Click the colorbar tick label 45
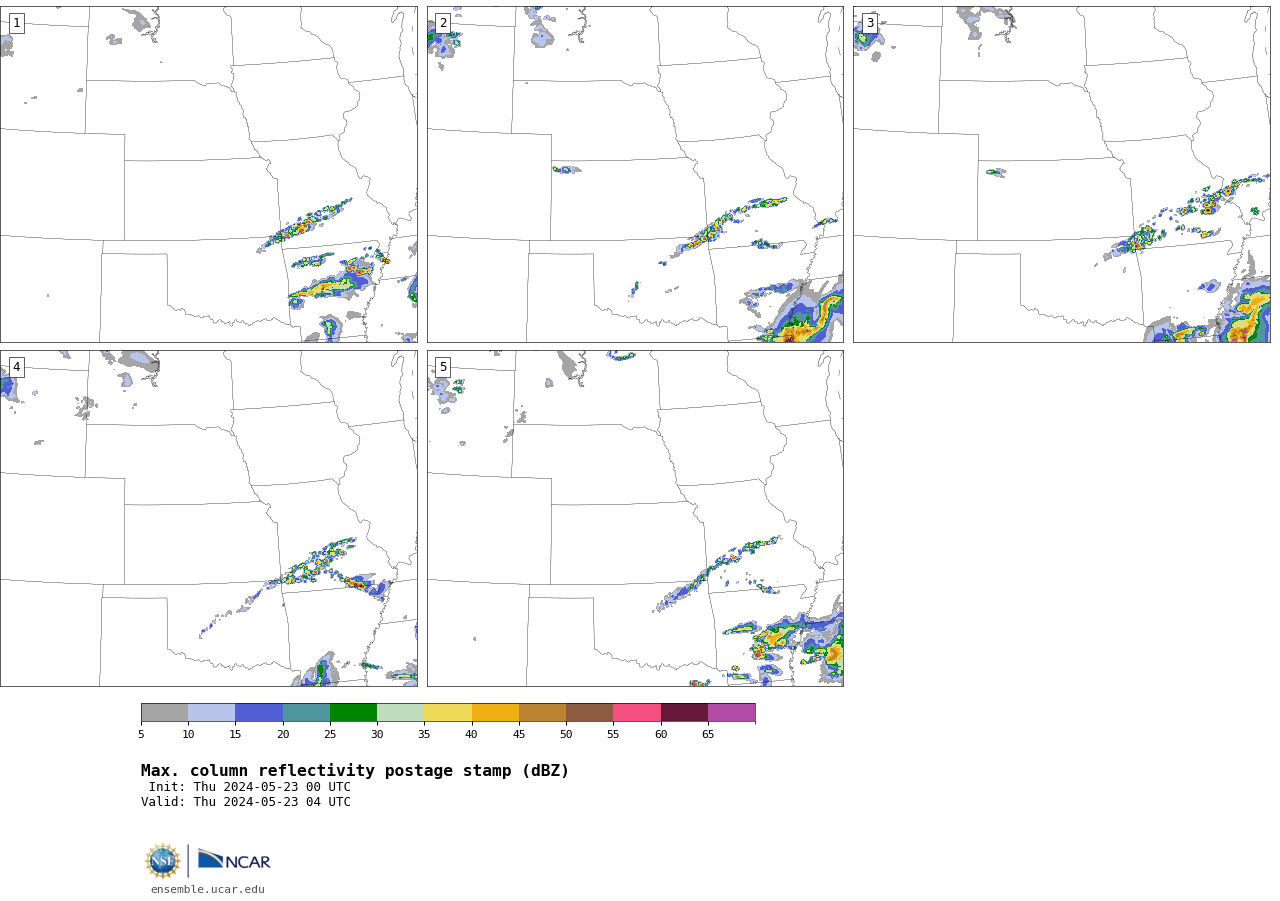This screenshot has width=1280, height=901. [519, 735]
